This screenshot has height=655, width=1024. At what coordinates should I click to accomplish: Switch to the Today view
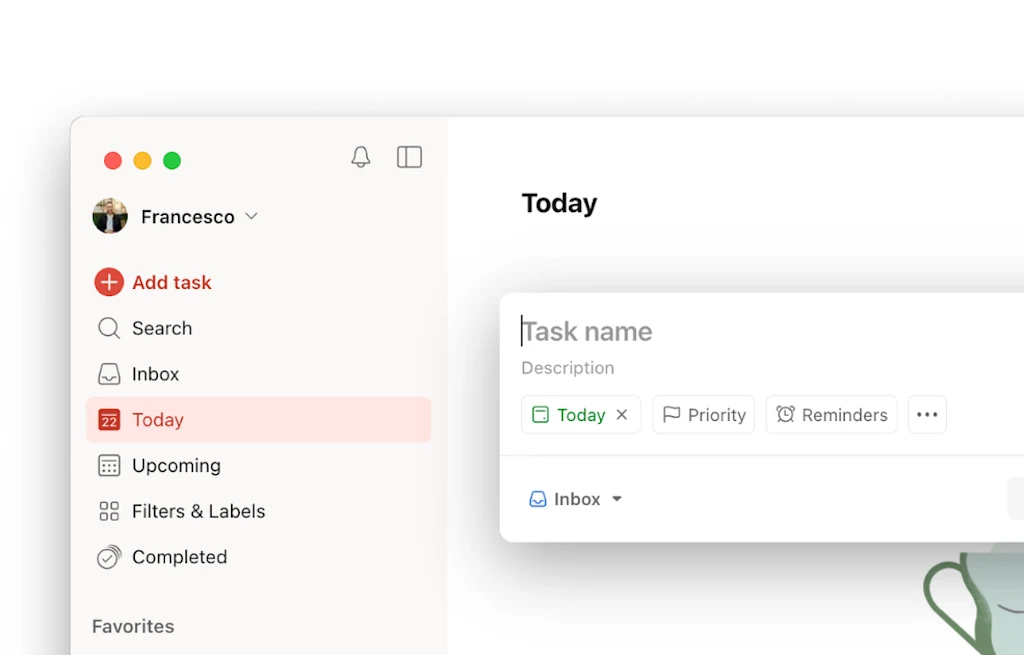[158, 420]
